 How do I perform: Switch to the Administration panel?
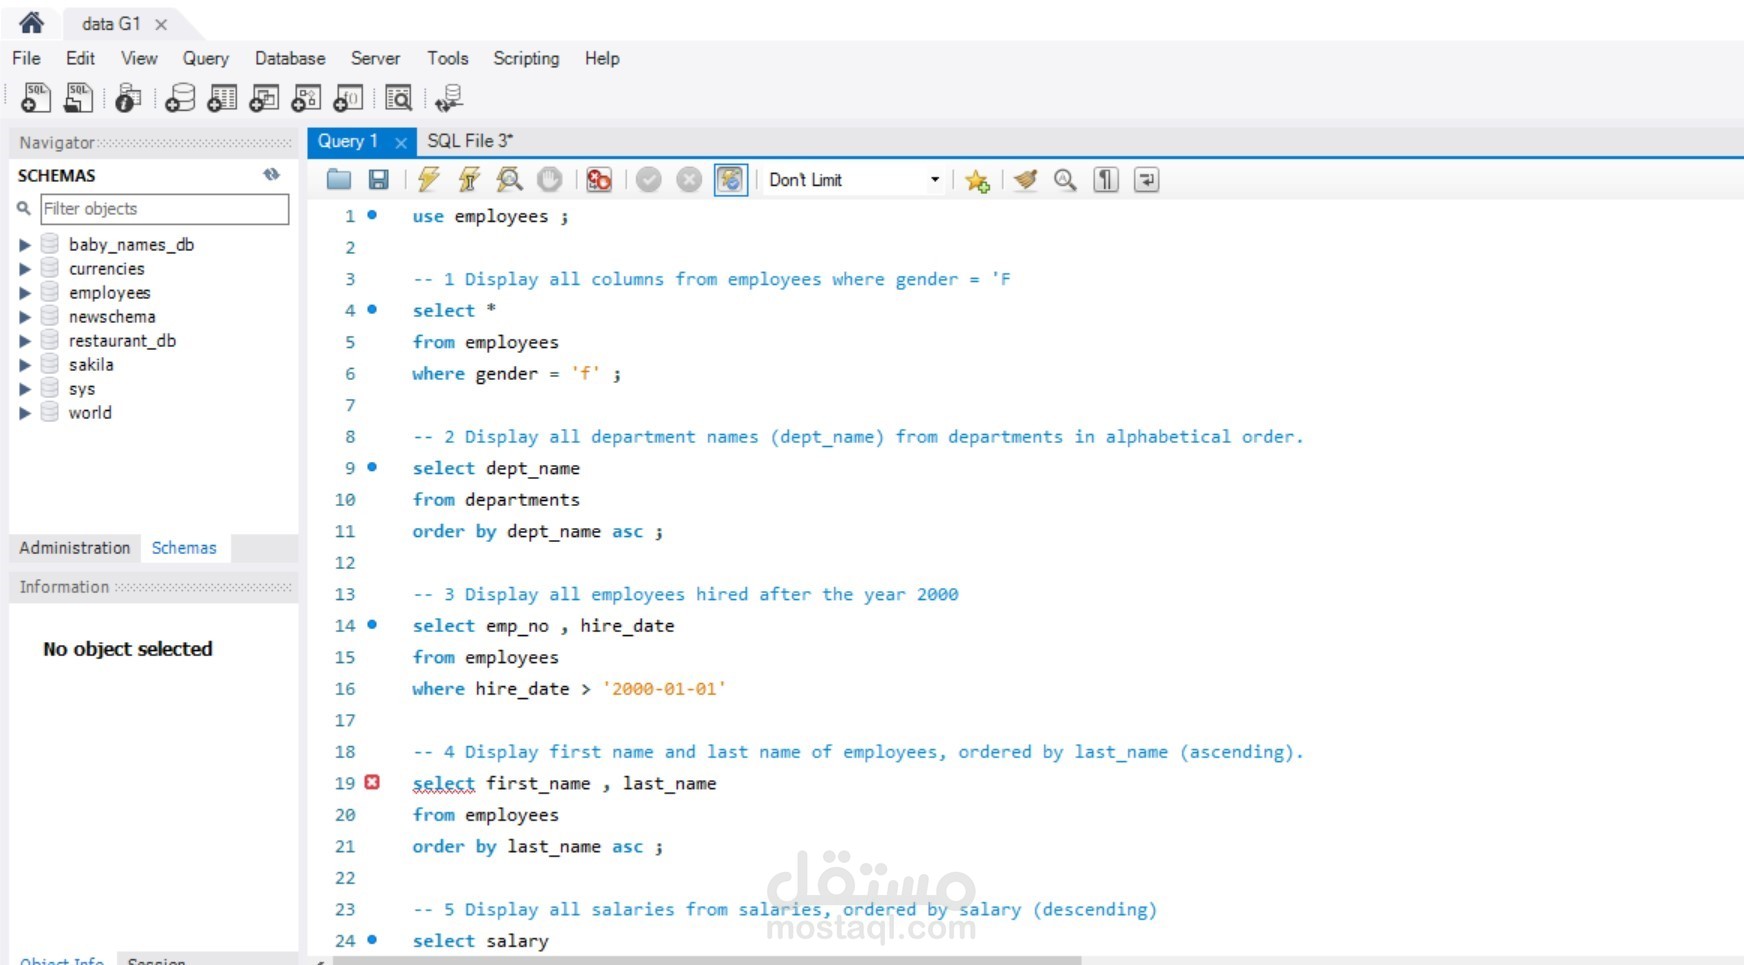point(74,547)
